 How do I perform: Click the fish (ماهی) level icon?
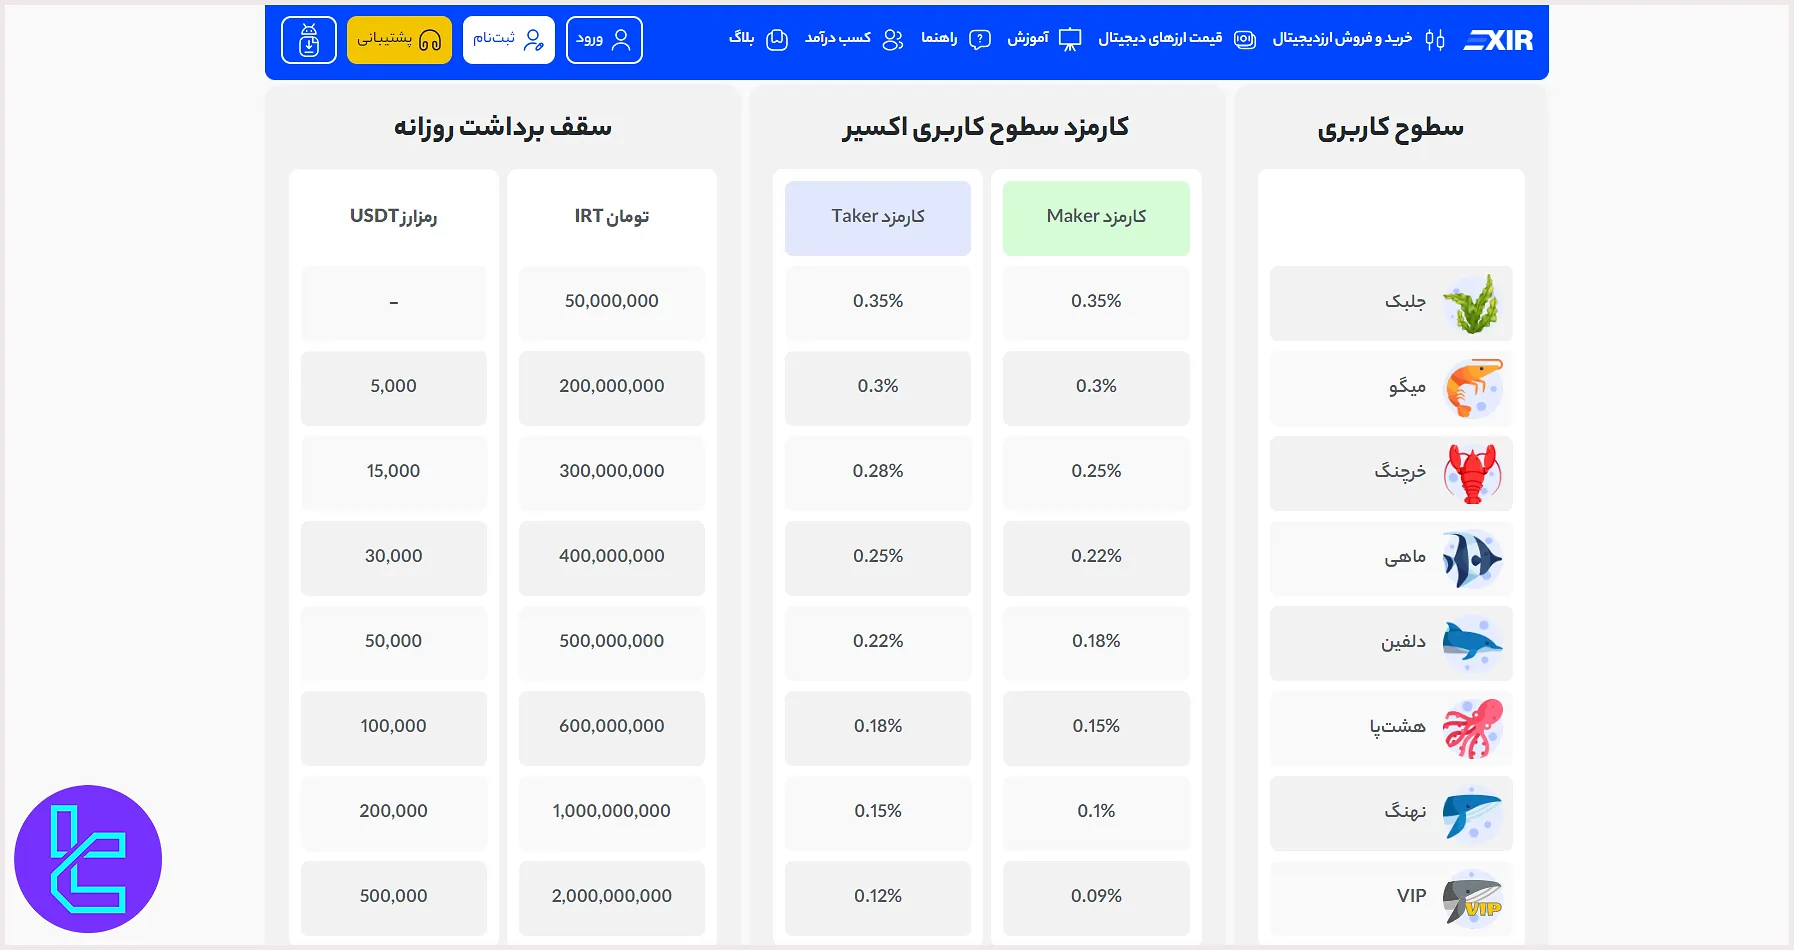(x=1473, y=558)
